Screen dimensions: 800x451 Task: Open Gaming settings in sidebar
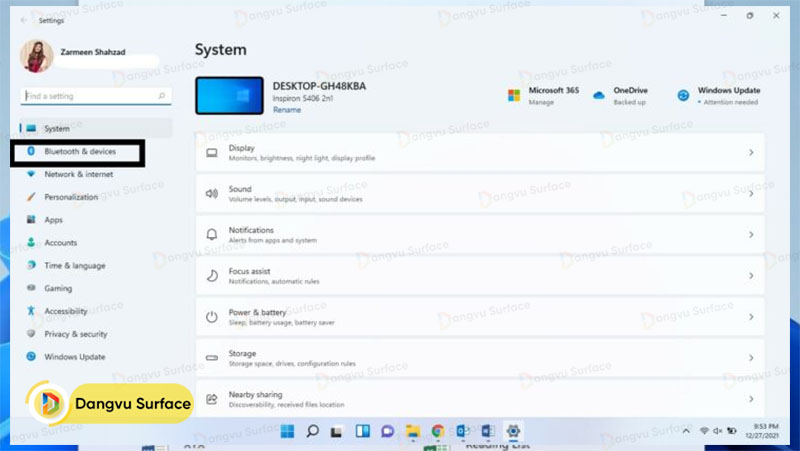tap(58, 288)
